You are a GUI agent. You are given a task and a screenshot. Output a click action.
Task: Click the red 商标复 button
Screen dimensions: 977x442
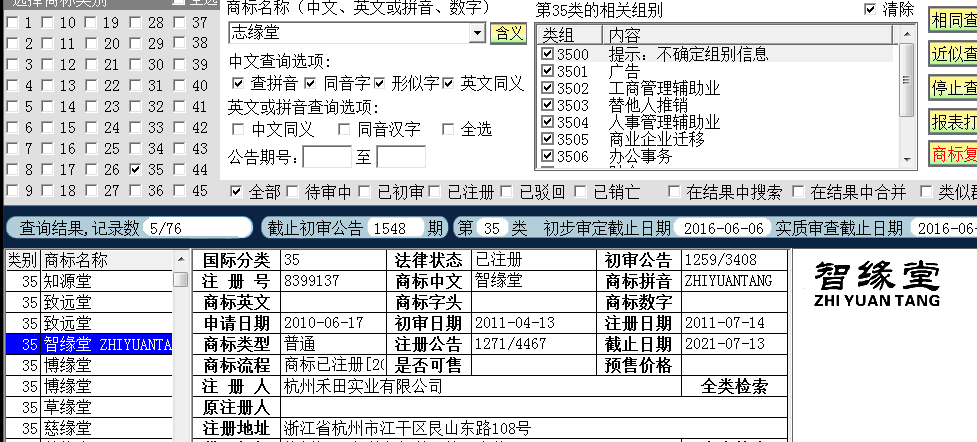(953, 153)
